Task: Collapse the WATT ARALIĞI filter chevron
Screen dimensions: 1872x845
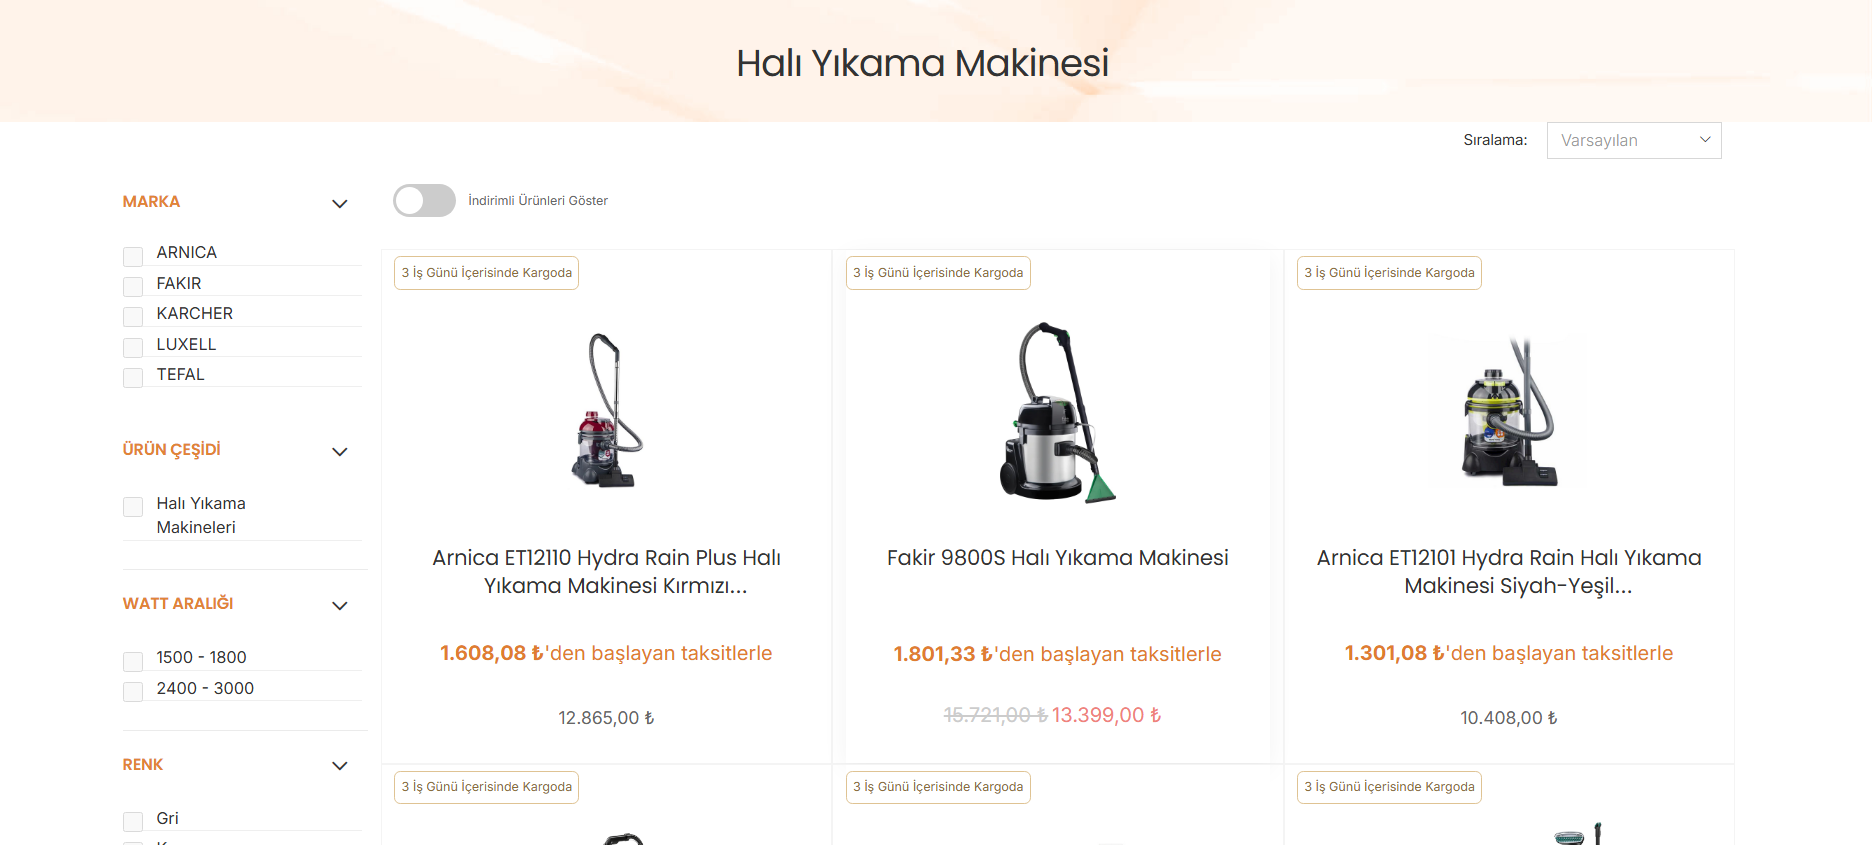Action: pos(340,606)
